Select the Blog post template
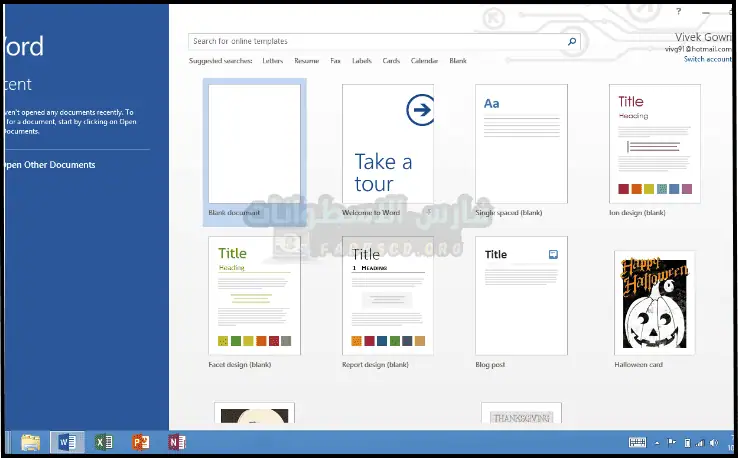This screenshot has width=738, height=458. pos(521,296)
